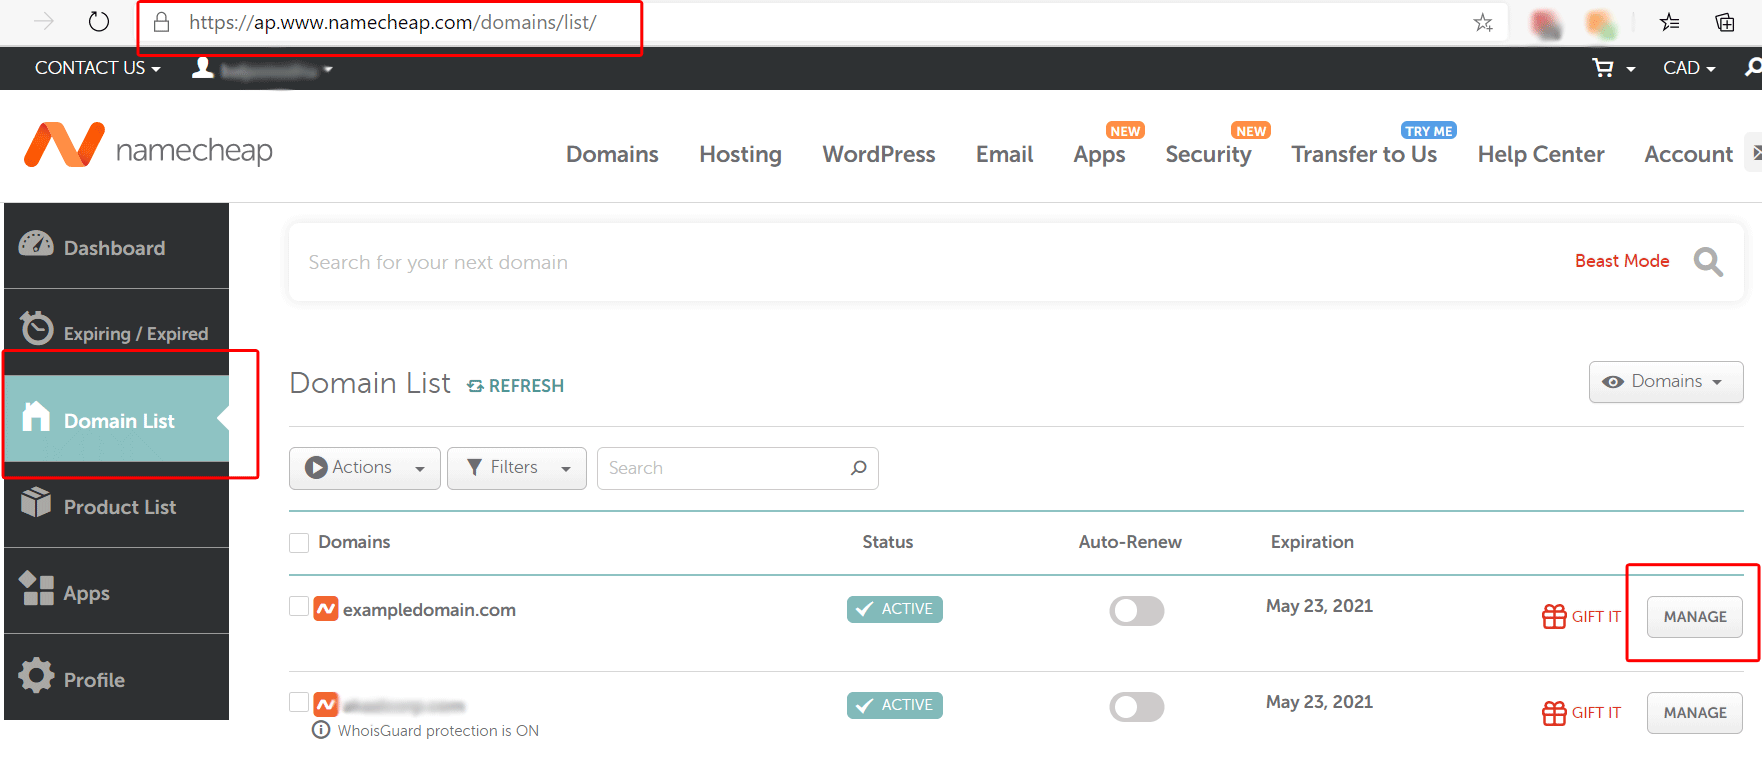Expand the CONTACT US dropdown
1762x758 pixels.
(98, 68)
